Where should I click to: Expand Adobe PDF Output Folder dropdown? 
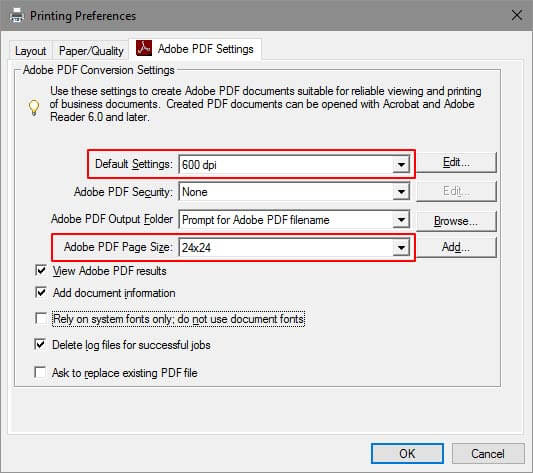tap(401, 220)
